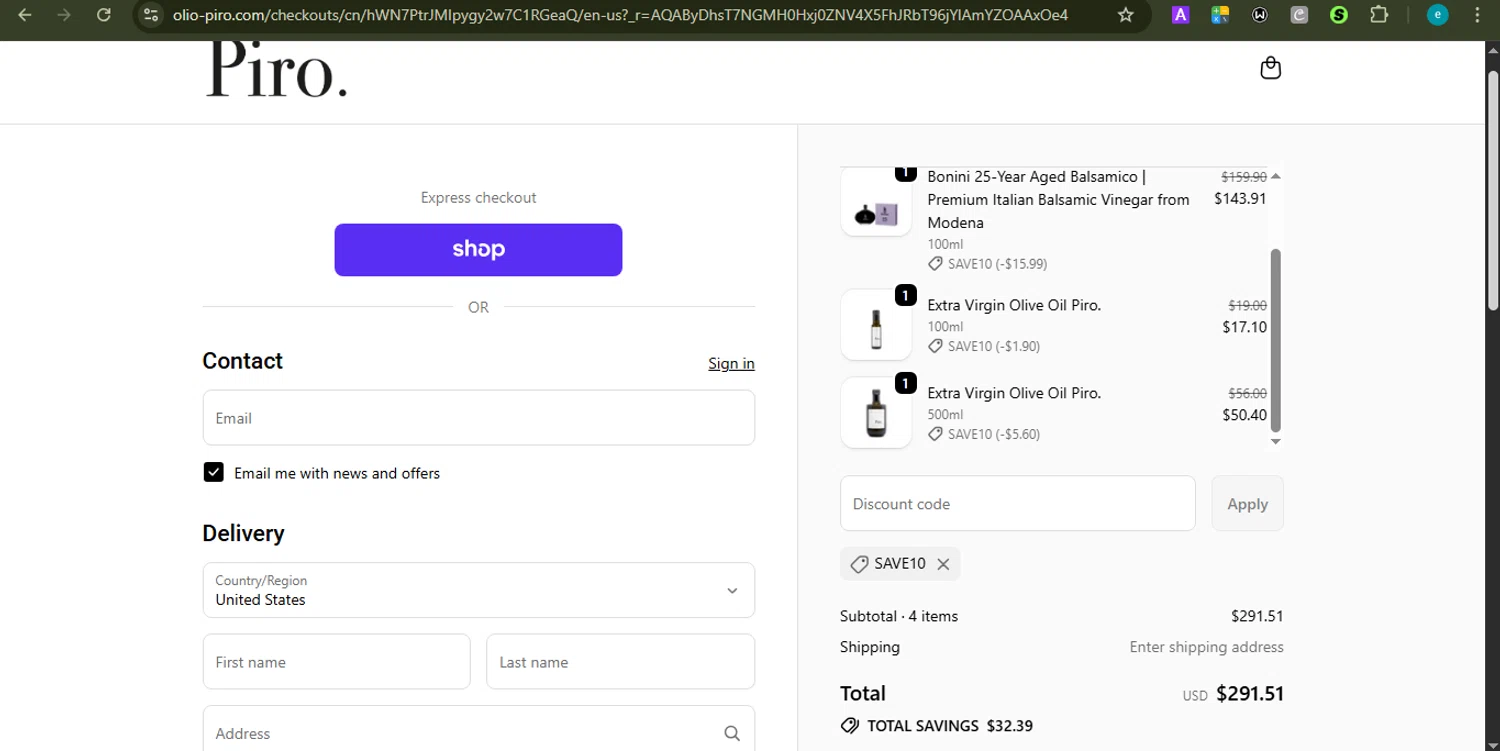Click the Total Savings tag icon
This screenshot has width=1500, height=751.
tap(850, 726)
